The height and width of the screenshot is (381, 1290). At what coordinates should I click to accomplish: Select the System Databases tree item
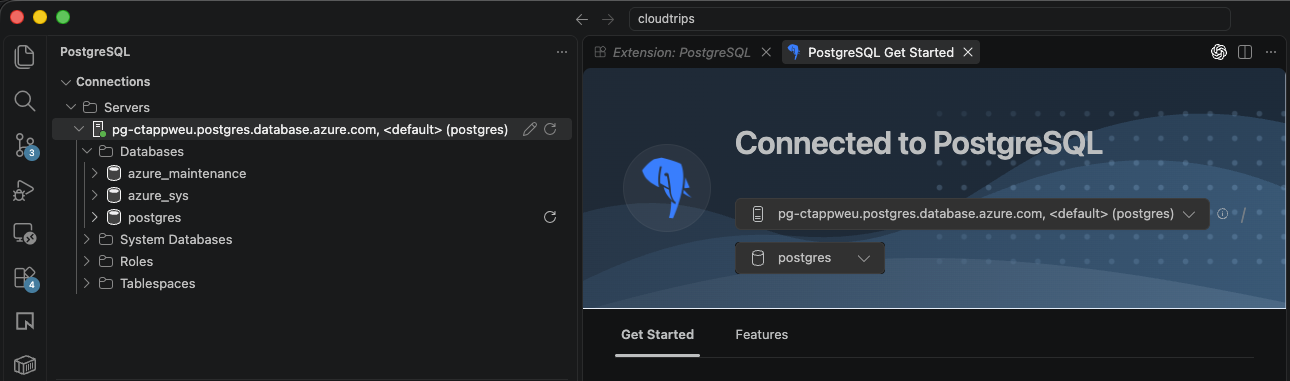[311, 239]
